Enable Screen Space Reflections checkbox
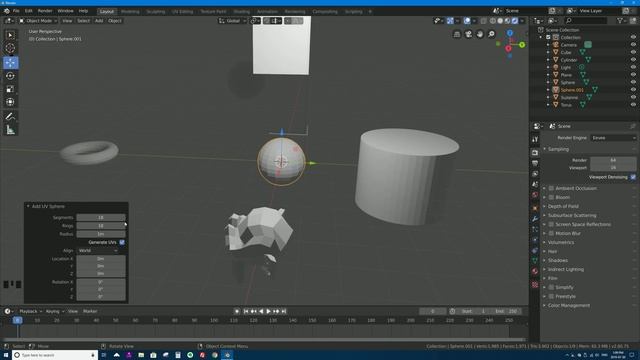640x360 pixels. pyautogui.click(x=551, y=224)
